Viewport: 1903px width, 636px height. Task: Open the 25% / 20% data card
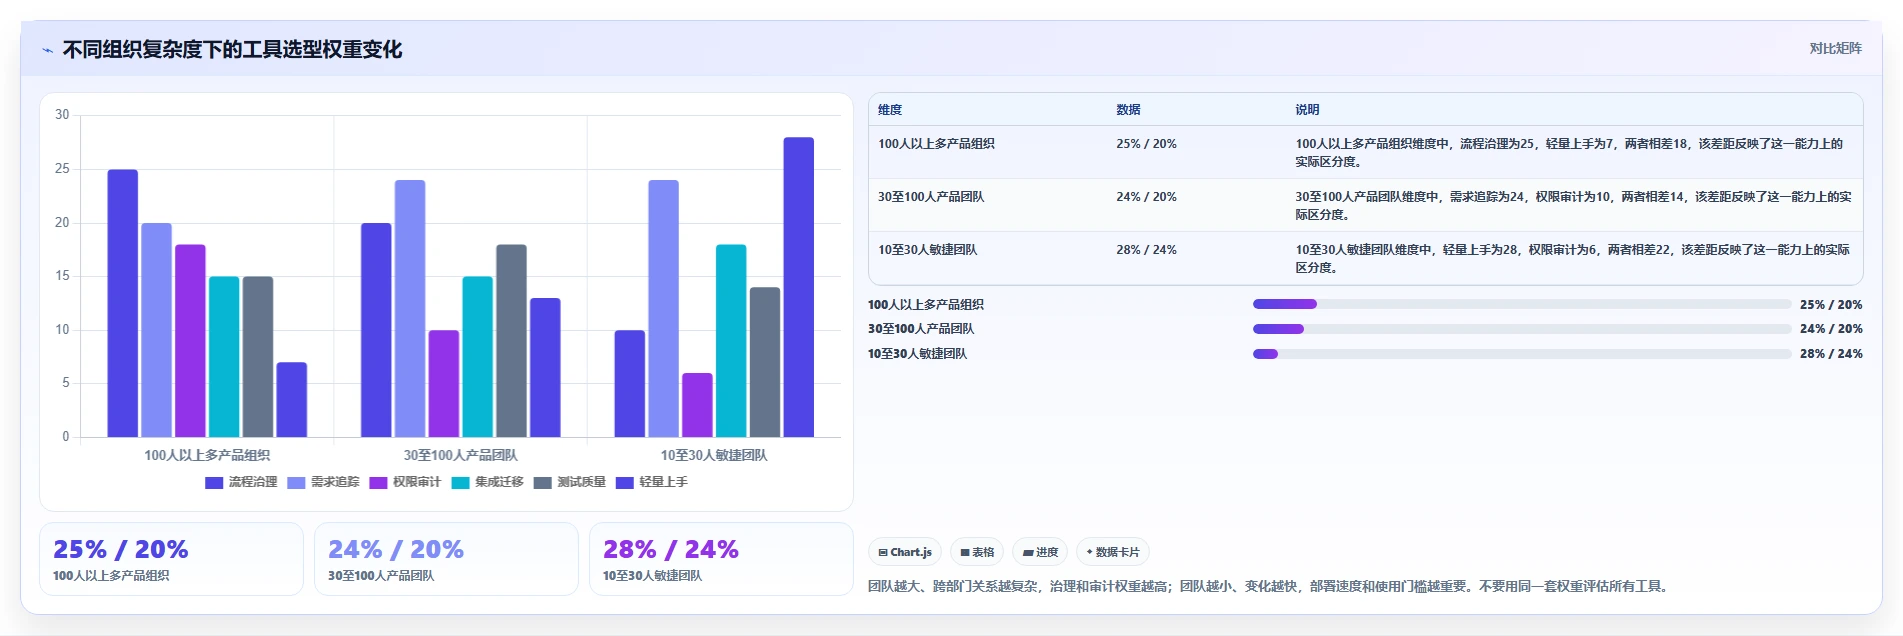point(171,559)
